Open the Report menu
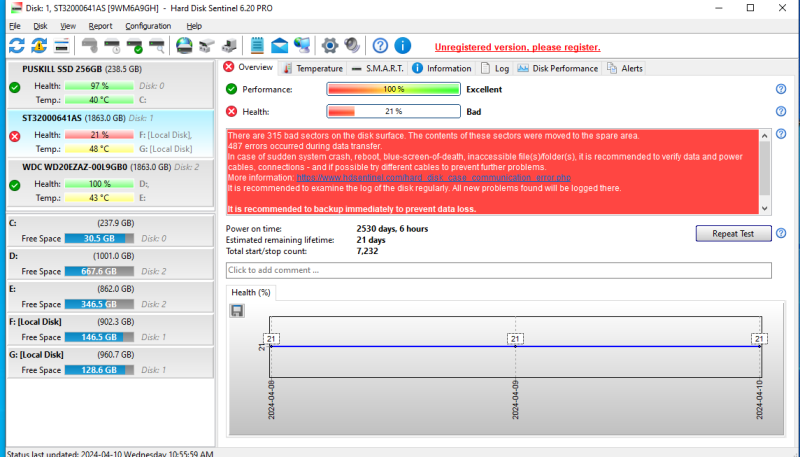Image resolution: width=800 pixels, height=457 pixels. (x=100, y=26)
